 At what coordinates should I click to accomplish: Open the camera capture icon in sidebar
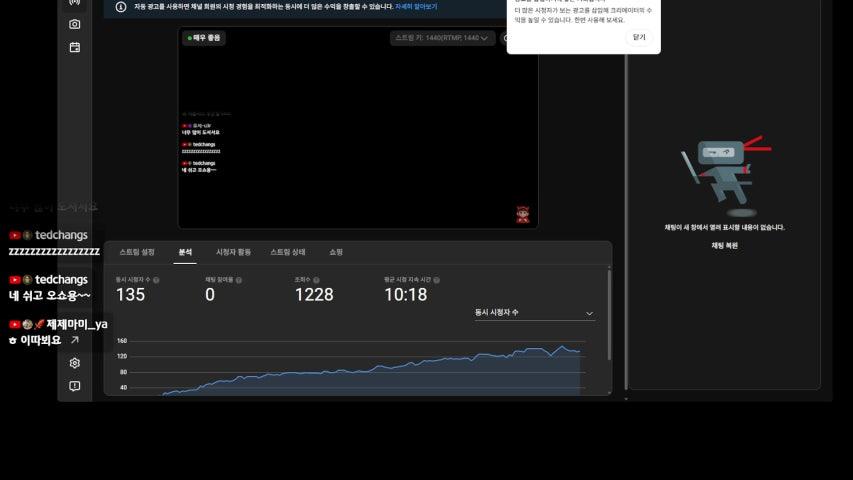[x=74, y=24]
